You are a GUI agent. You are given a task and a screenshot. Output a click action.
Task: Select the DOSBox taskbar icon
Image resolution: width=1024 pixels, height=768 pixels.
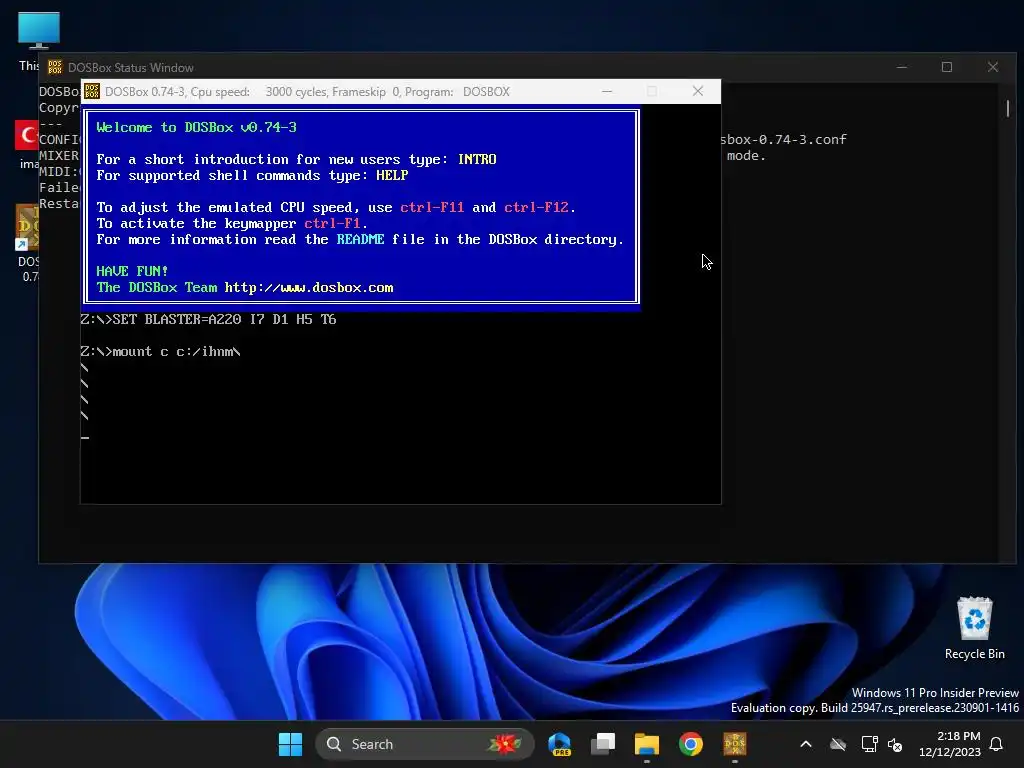735,744
